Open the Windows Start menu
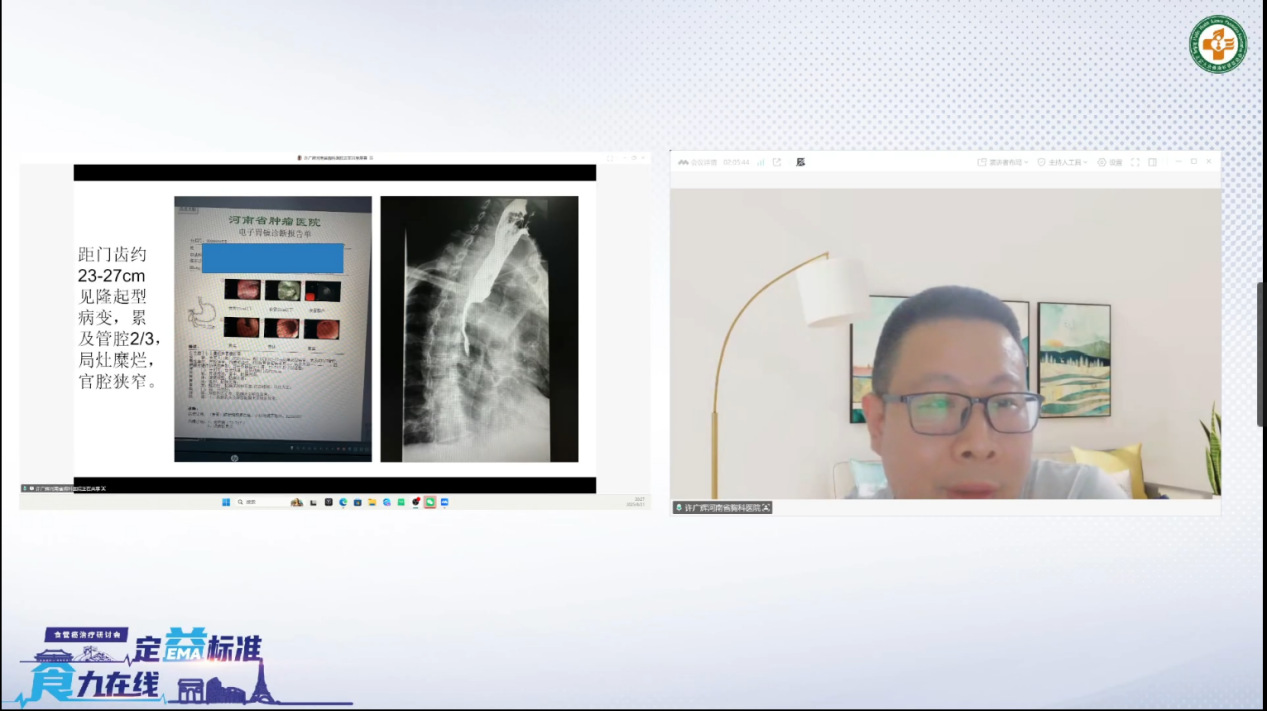 tap(226, 502)
